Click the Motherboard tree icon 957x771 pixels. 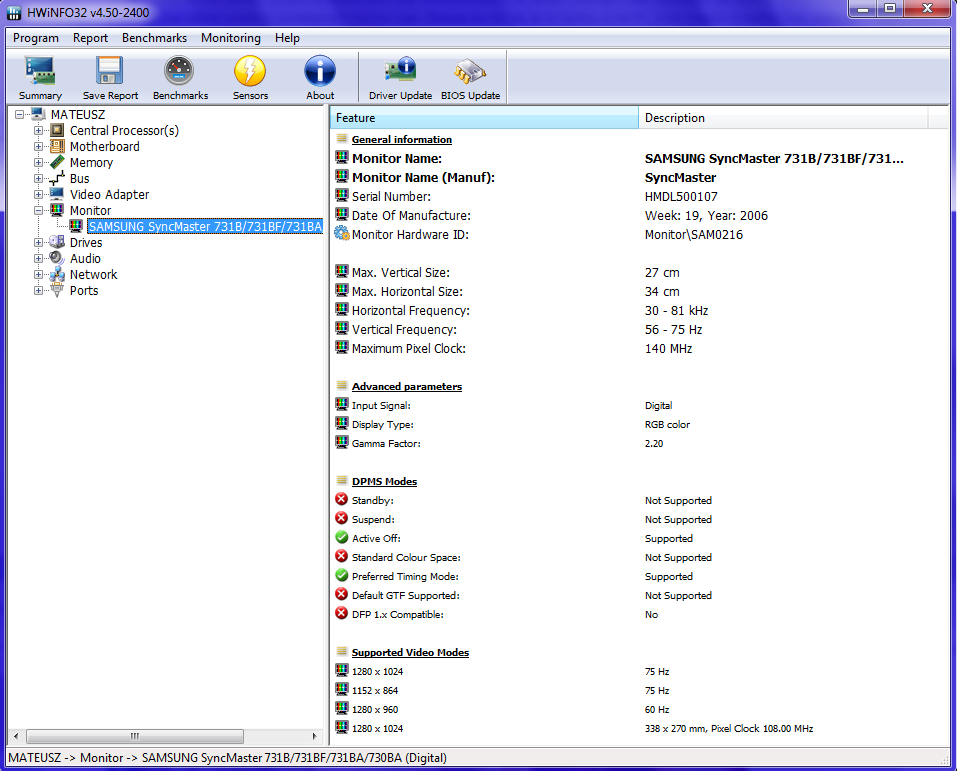coord(57,146)
